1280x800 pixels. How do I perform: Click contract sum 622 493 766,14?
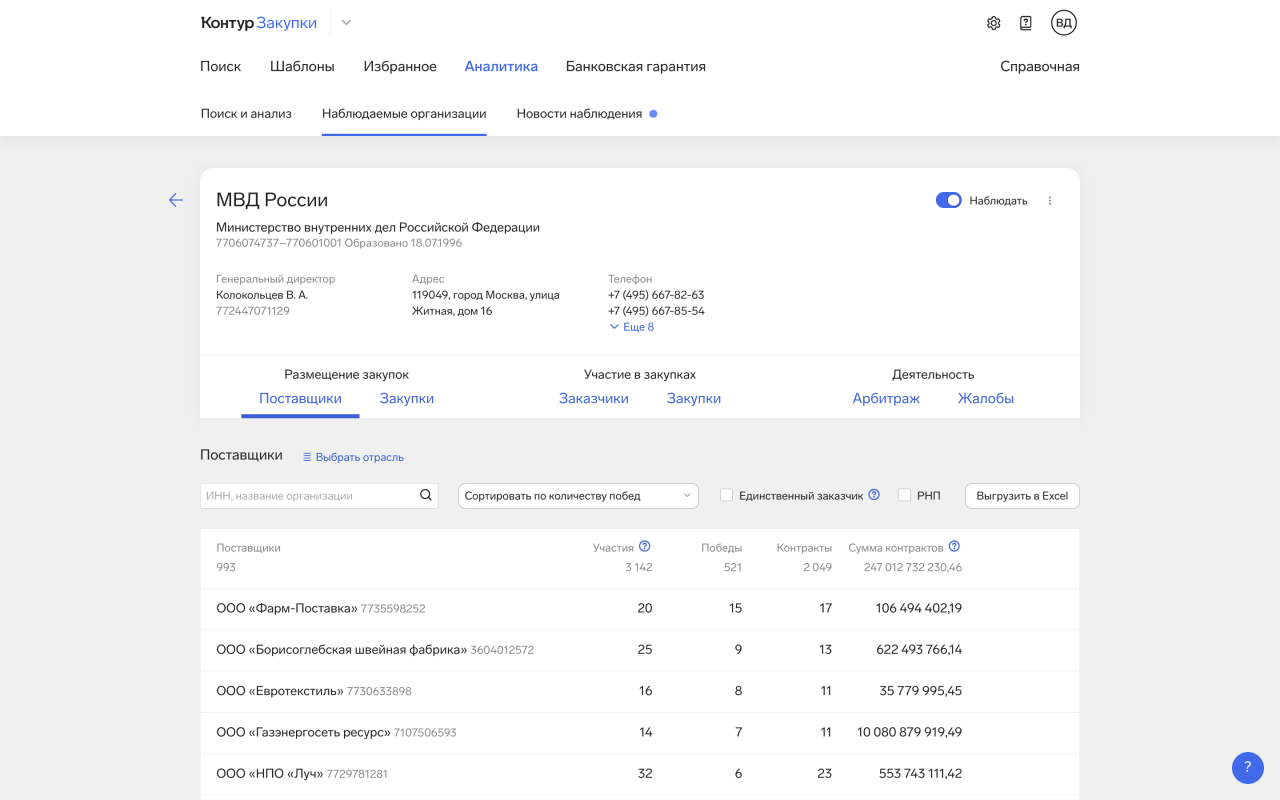coord(919,649)
